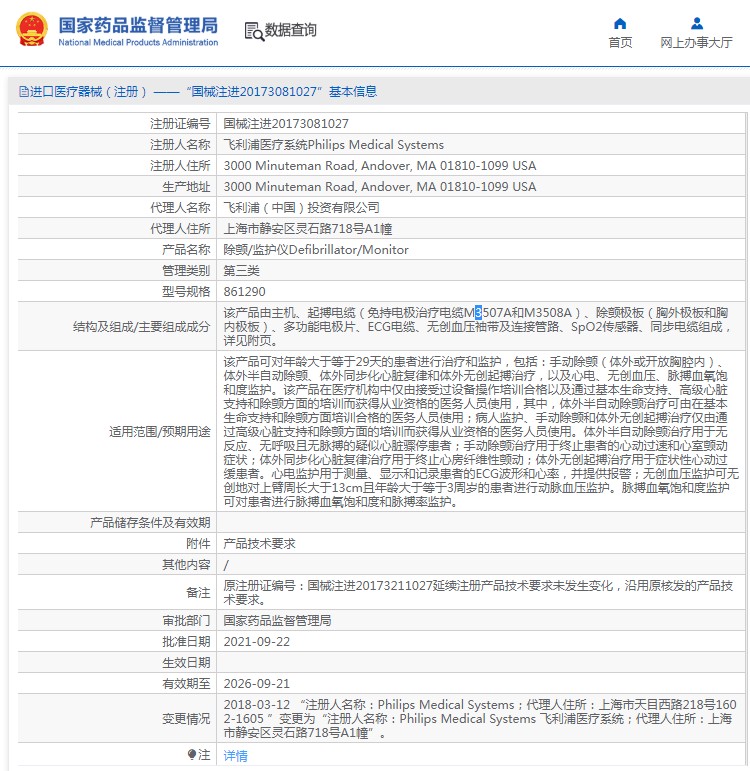The height and width of the screenshot is (771, 750).
Task: Click the 变更情况 change record text
Action: [x=480, y=718]
